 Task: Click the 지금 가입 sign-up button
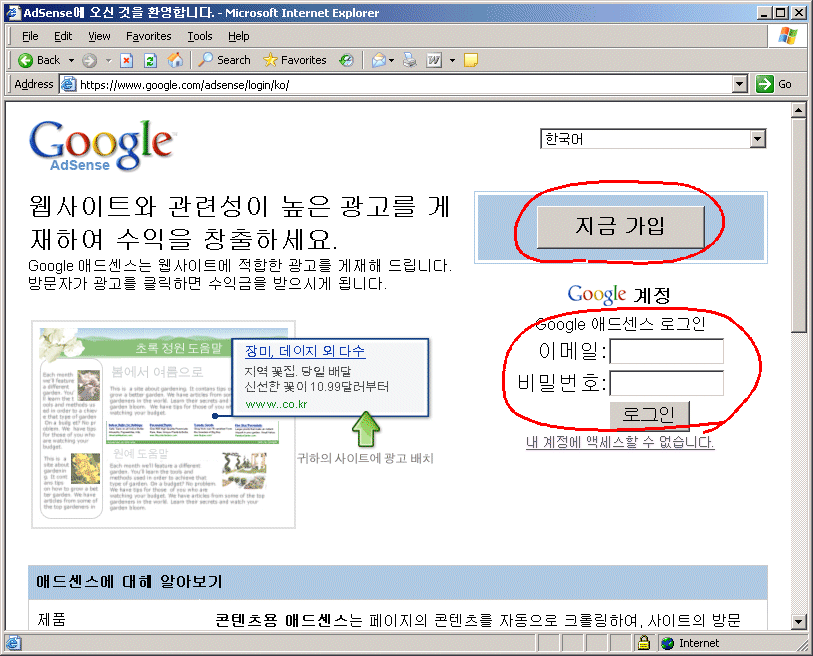(x=620, y=227)
